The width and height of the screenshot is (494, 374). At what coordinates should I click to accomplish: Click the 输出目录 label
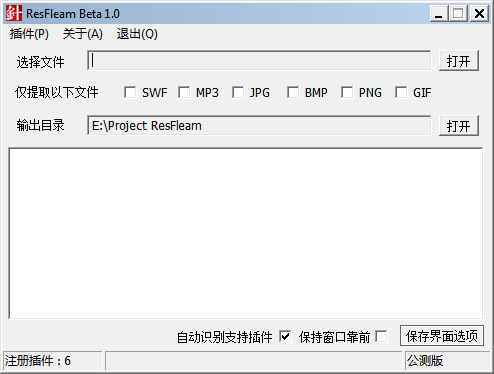[x=40, y=125]
